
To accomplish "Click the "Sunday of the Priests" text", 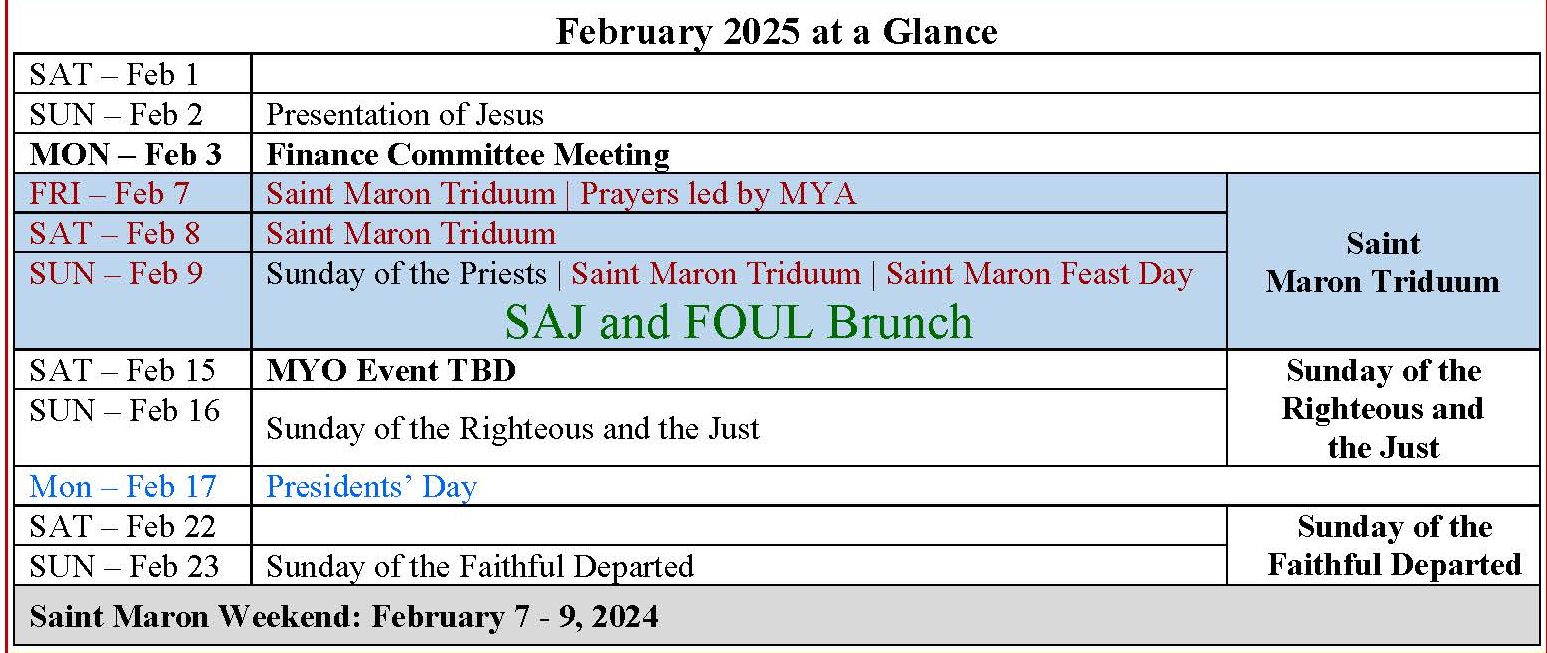I will click(406, 274).
